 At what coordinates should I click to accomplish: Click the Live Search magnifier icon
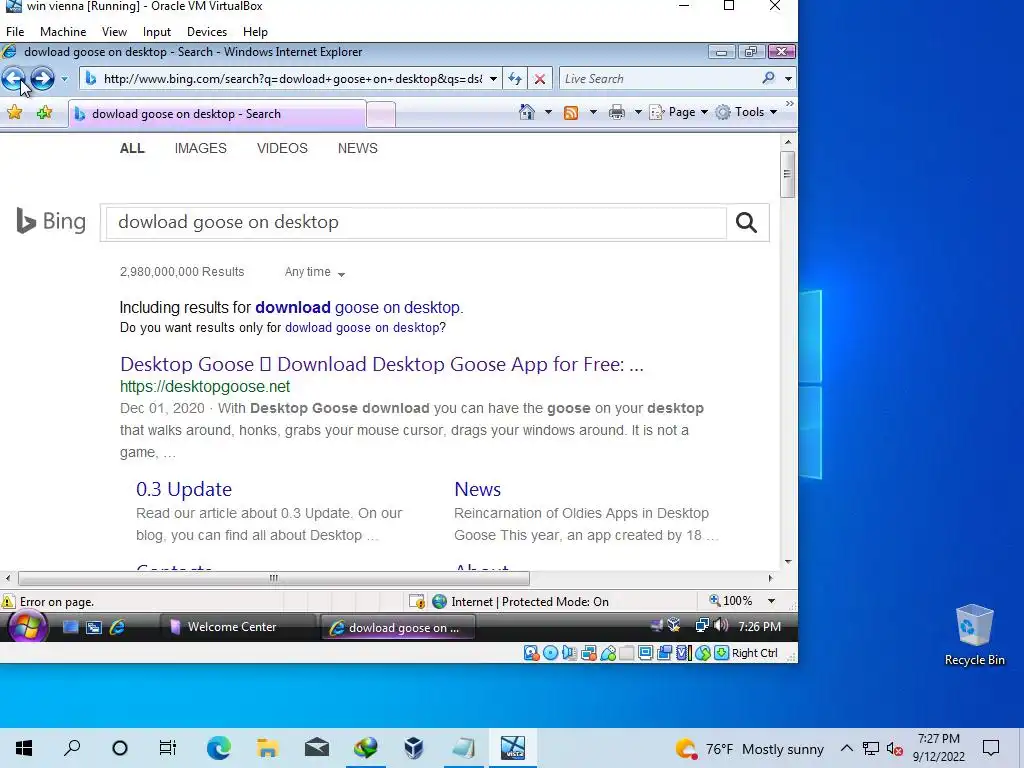(769, 78)
